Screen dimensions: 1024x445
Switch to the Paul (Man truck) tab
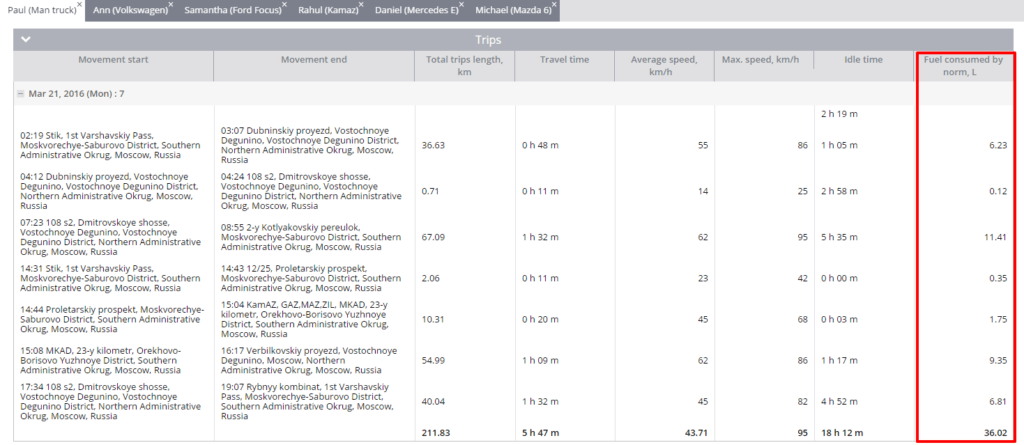[42, 10]
